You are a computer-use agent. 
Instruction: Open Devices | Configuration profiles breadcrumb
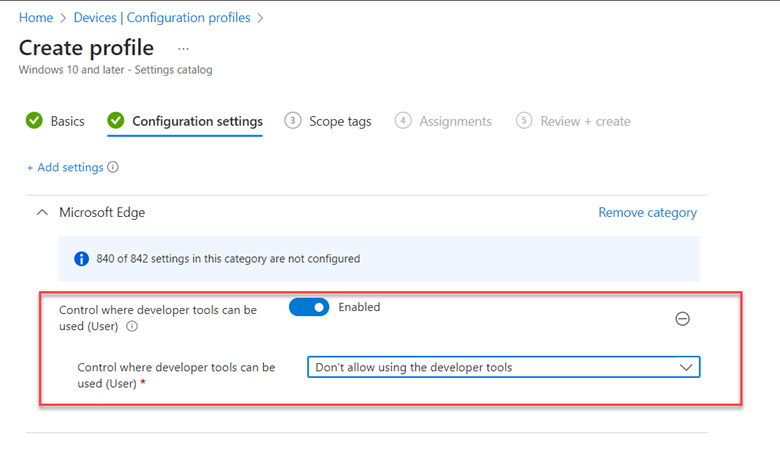click(x=162, y=17)
